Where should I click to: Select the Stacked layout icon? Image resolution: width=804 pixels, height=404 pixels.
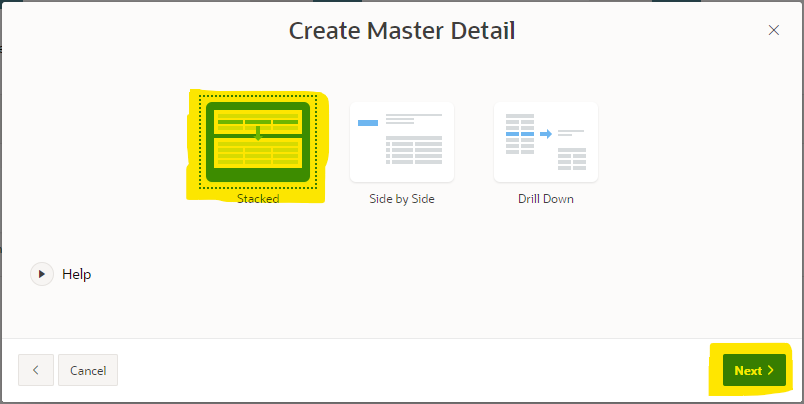[x=257, y=141]
